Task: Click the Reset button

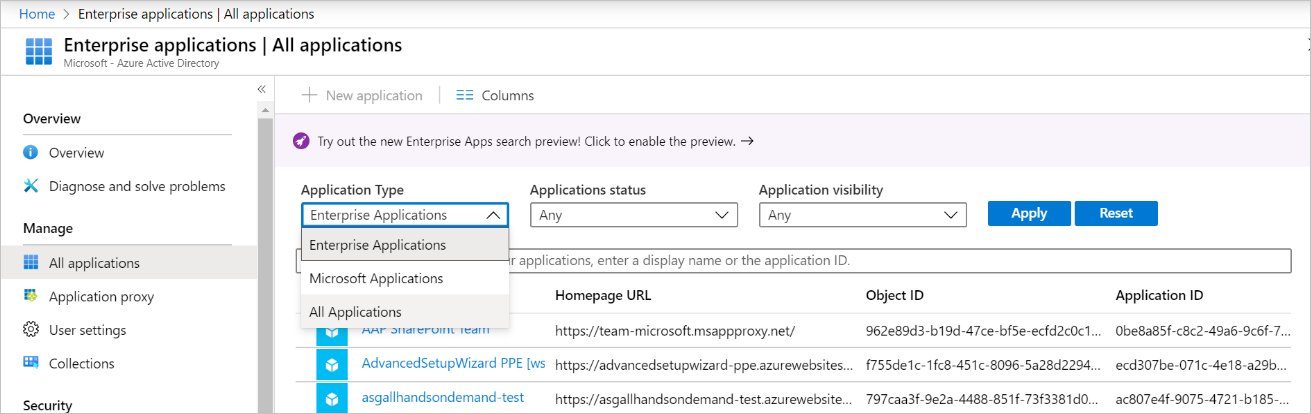Action: pyautogui.click(x=1116, y=213)
